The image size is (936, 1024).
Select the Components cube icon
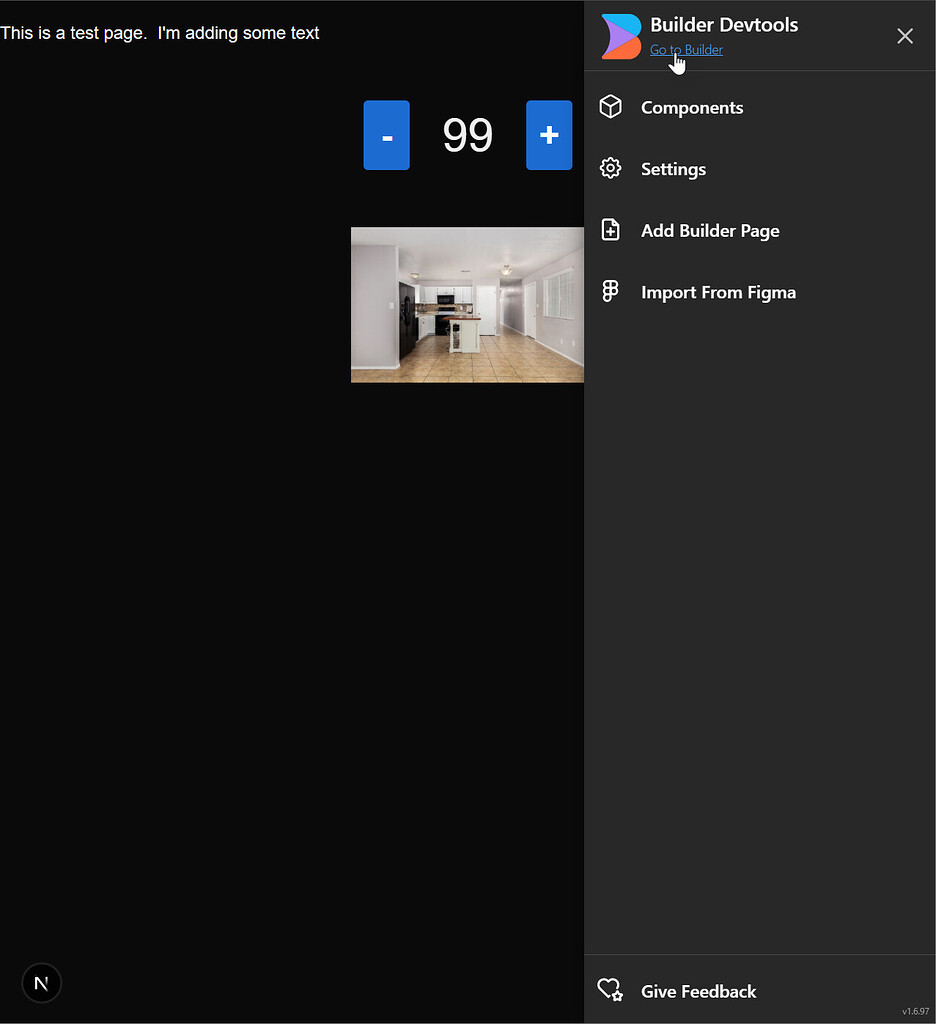pyautogui.click(x=611, y=106)
